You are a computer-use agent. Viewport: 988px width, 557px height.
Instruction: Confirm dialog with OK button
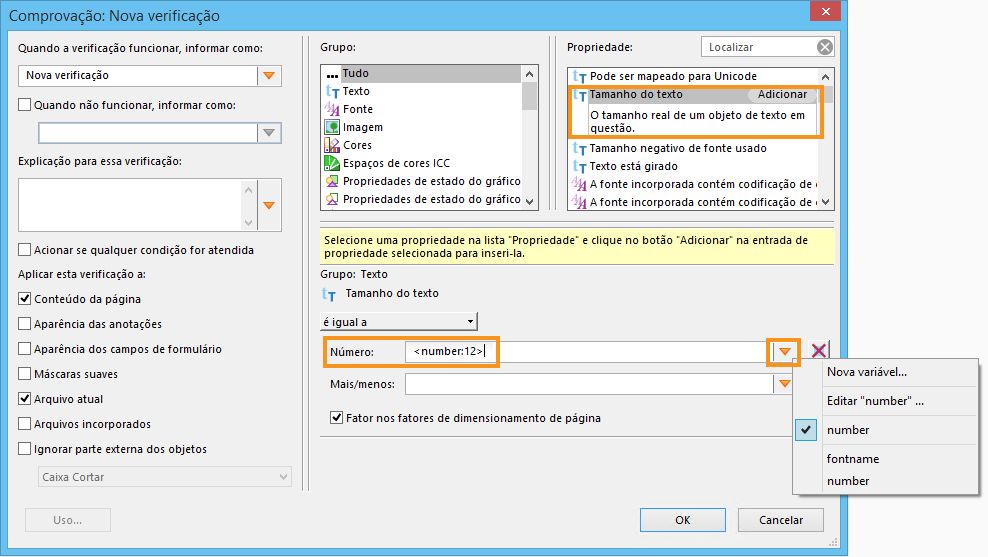[x=682, y=520]
